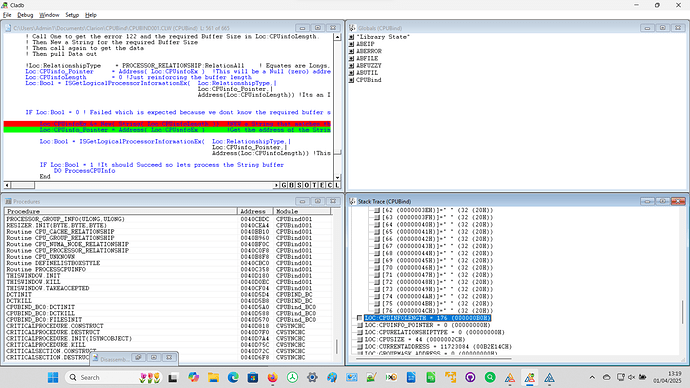The width and height of the screenshot is (690, 388).
Task: Open Firefox from the taskbar
Action: click(x=273, y=377)
